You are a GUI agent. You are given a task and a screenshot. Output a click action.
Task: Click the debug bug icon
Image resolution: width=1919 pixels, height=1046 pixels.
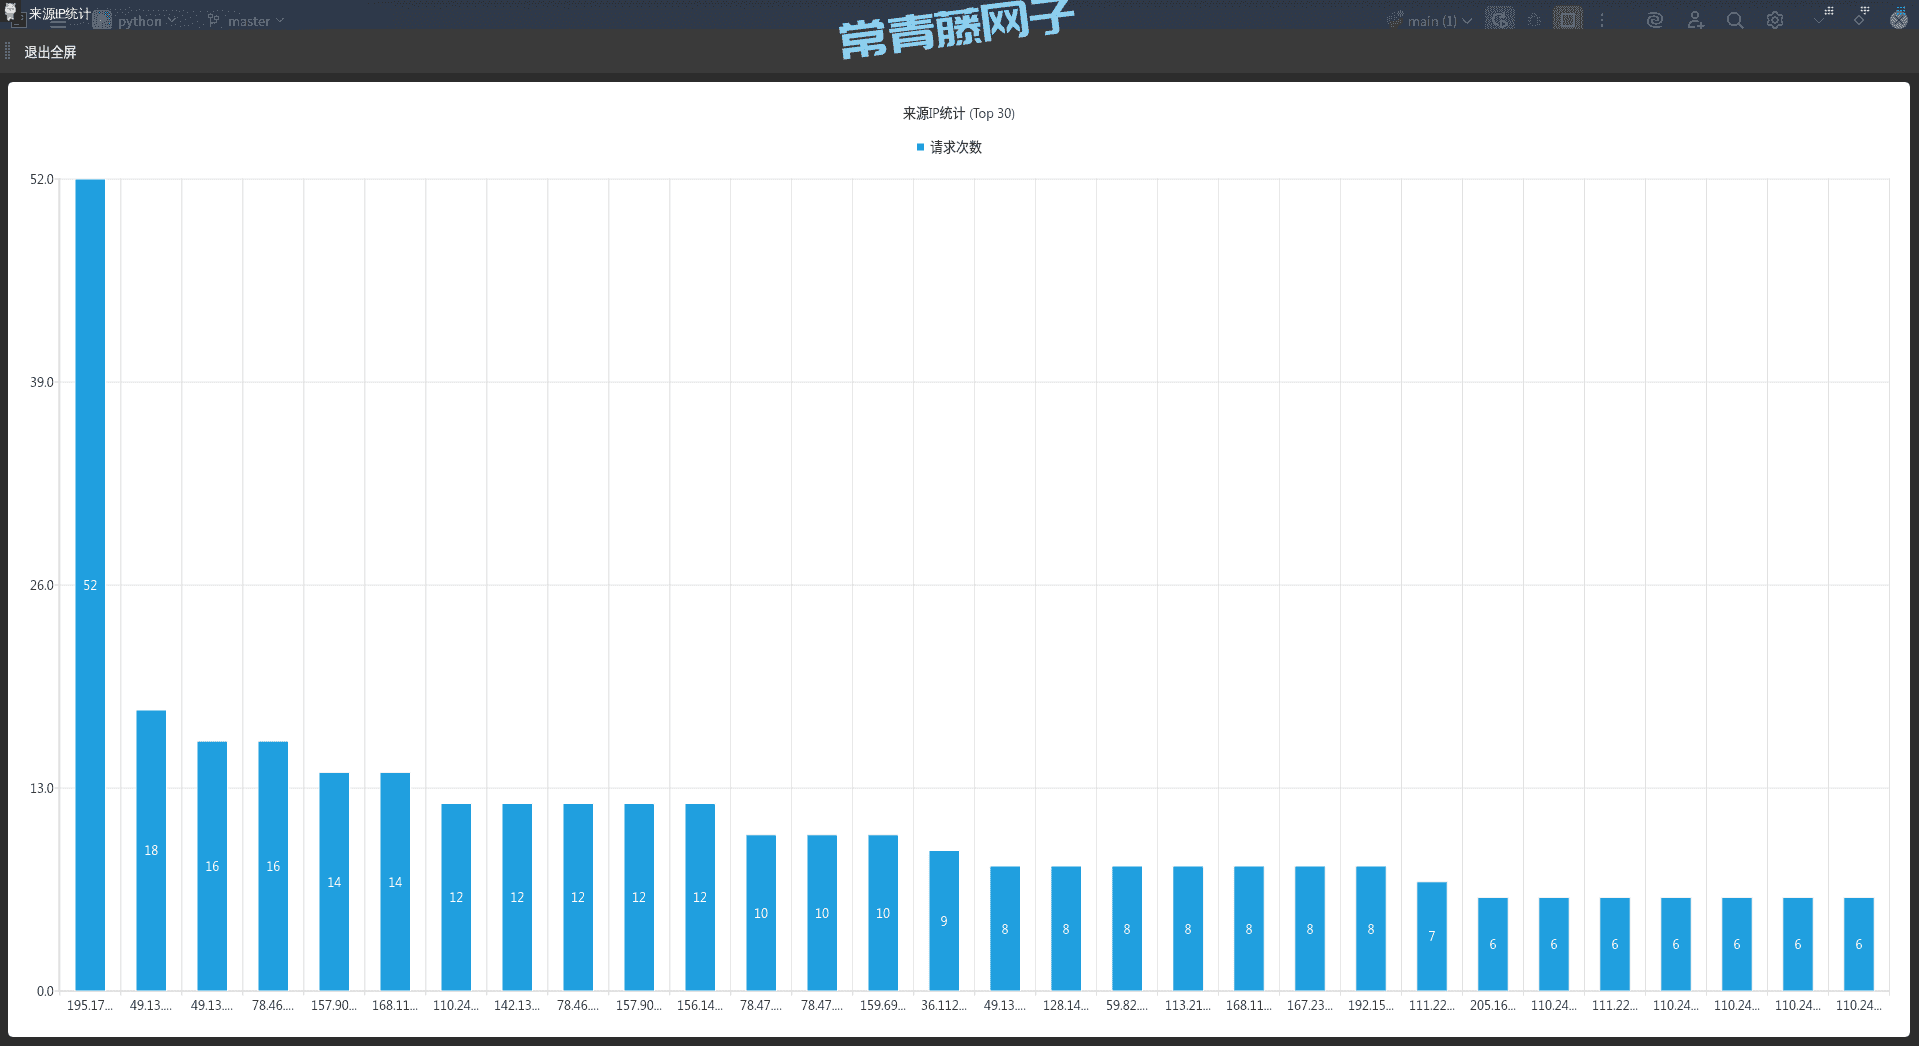pyautogui.click(x=1534, y=20)
